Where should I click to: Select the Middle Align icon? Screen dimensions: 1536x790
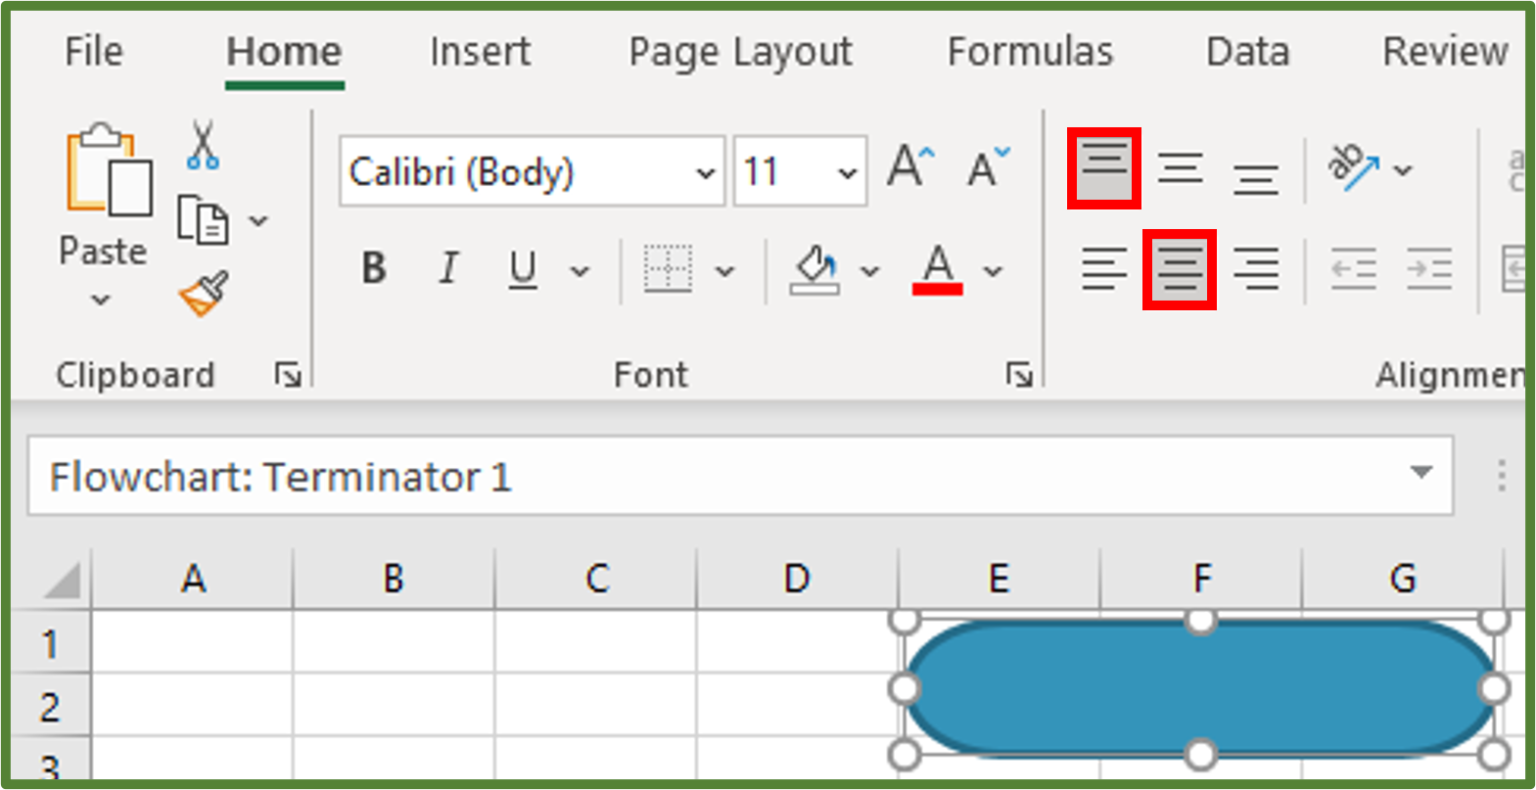1180,168
